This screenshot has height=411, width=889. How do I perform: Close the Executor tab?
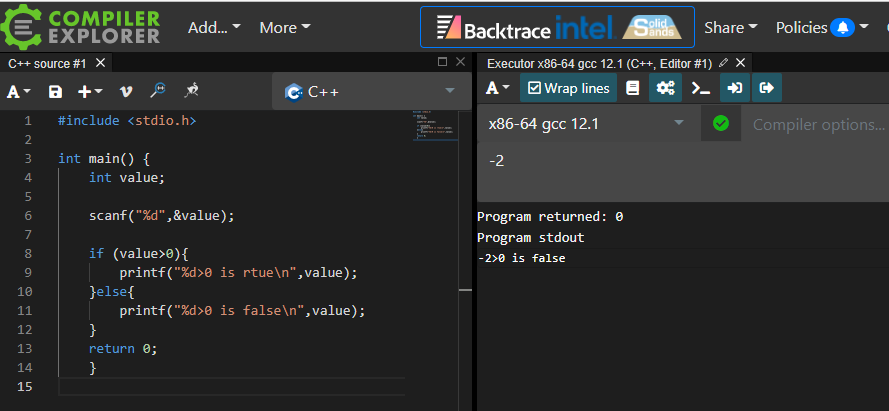pos(740,63)
